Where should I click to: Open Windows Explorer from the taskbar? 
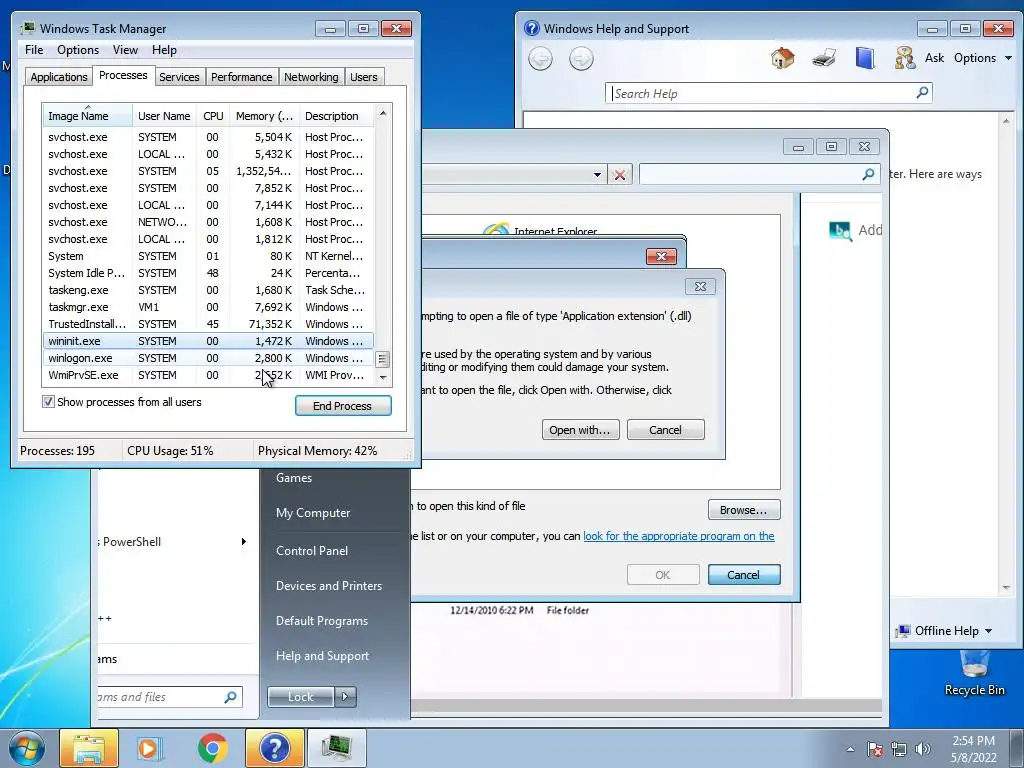click(89, 748)
